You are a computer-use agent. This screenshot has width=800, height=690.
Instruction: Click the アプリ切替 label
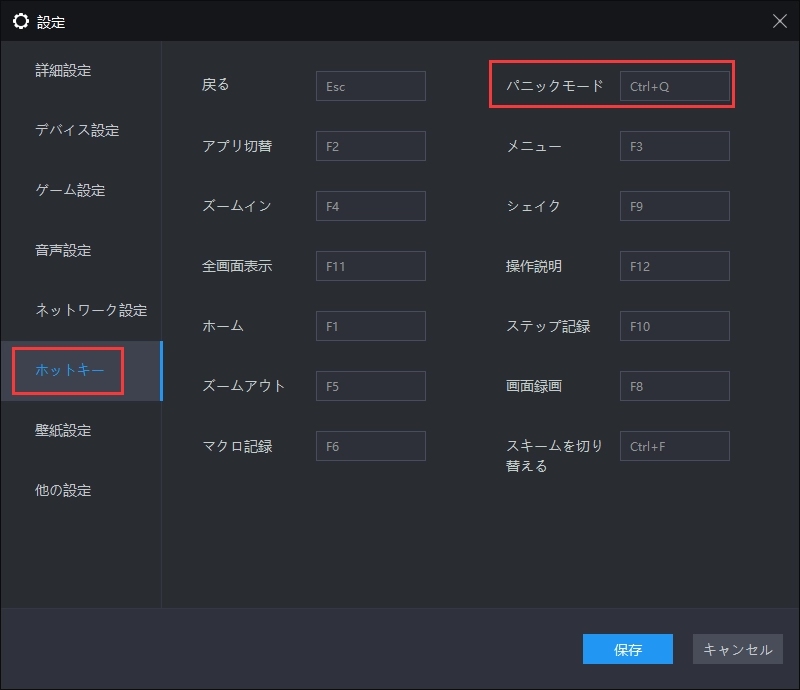pyautogui.click(x=237, y=146)
